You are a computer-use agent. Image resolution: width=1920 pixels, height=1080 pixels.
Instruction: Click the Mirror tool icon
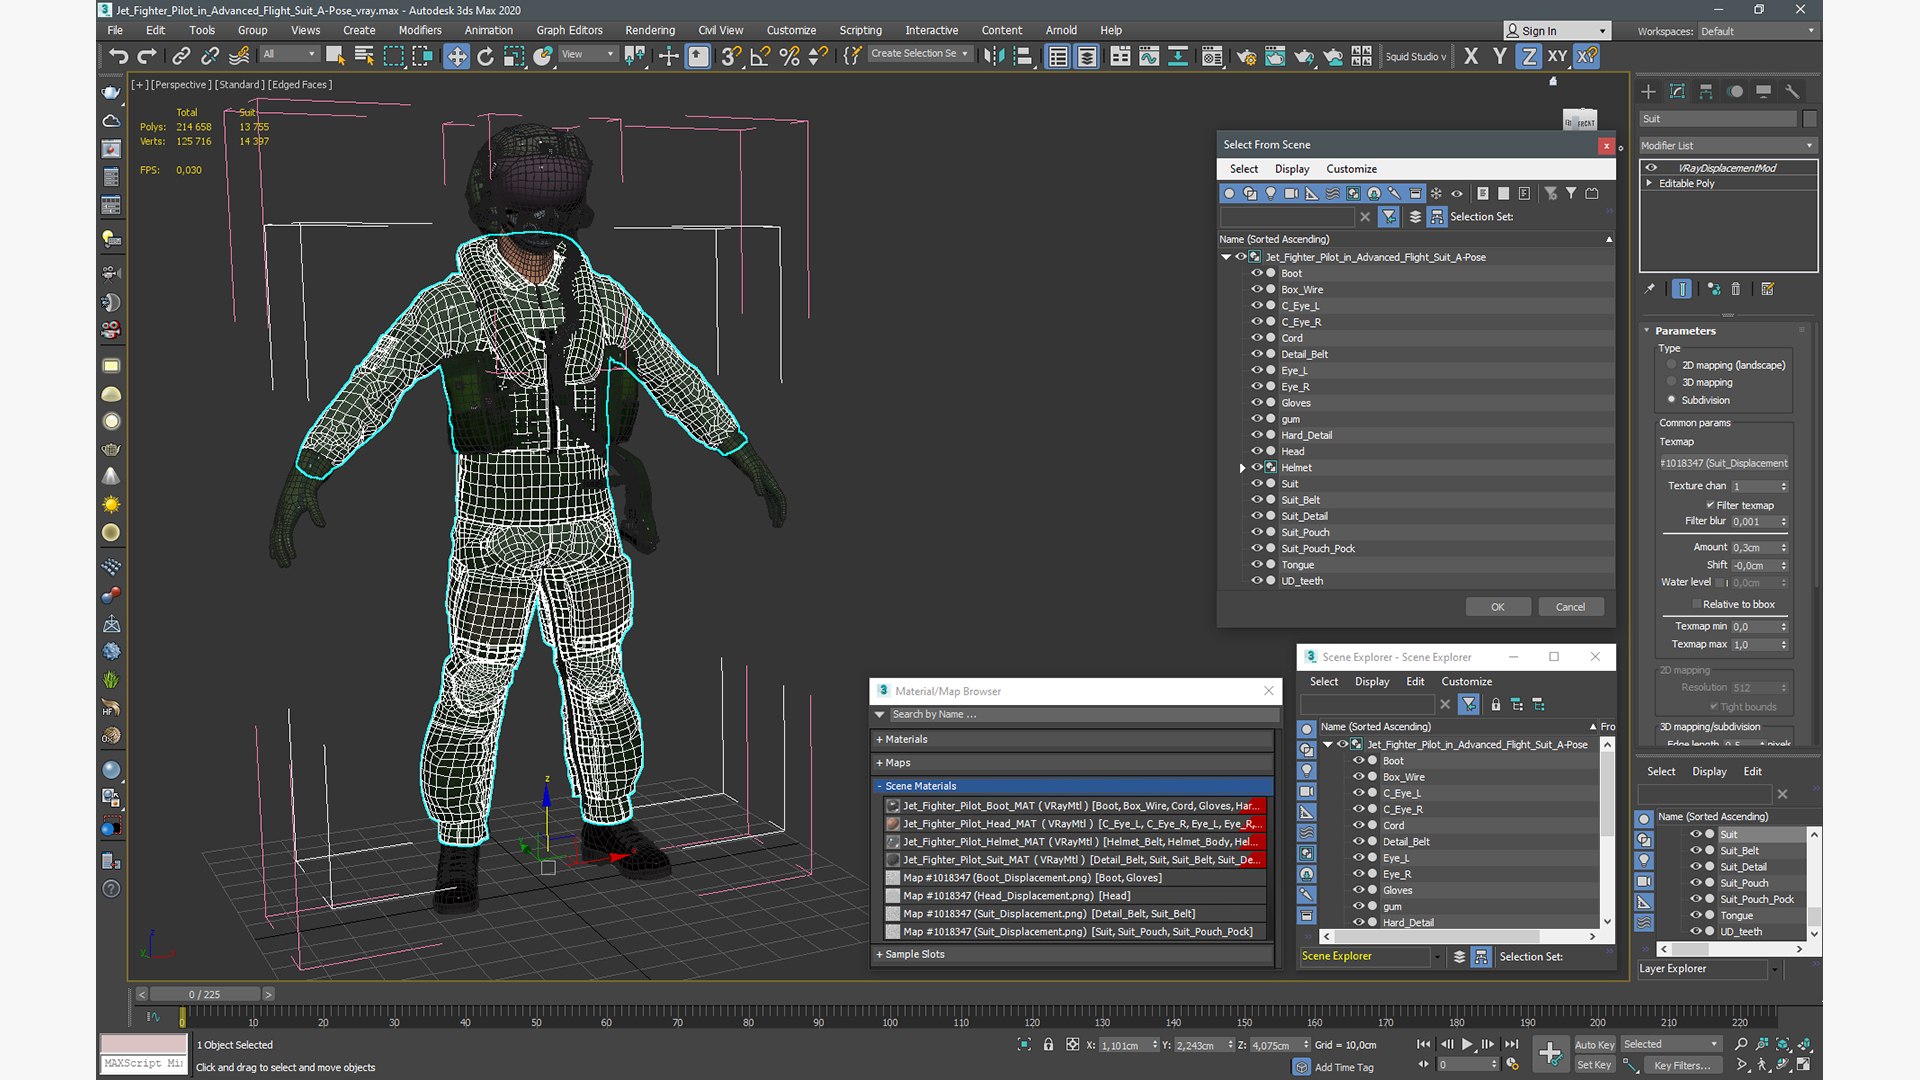click(x=993, y=56)
